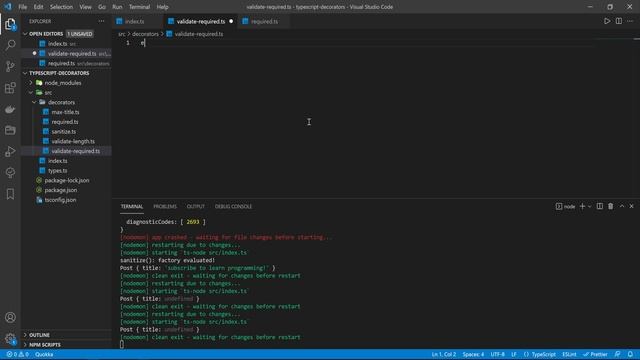Split the terminal panel

[x=600, y=207]
